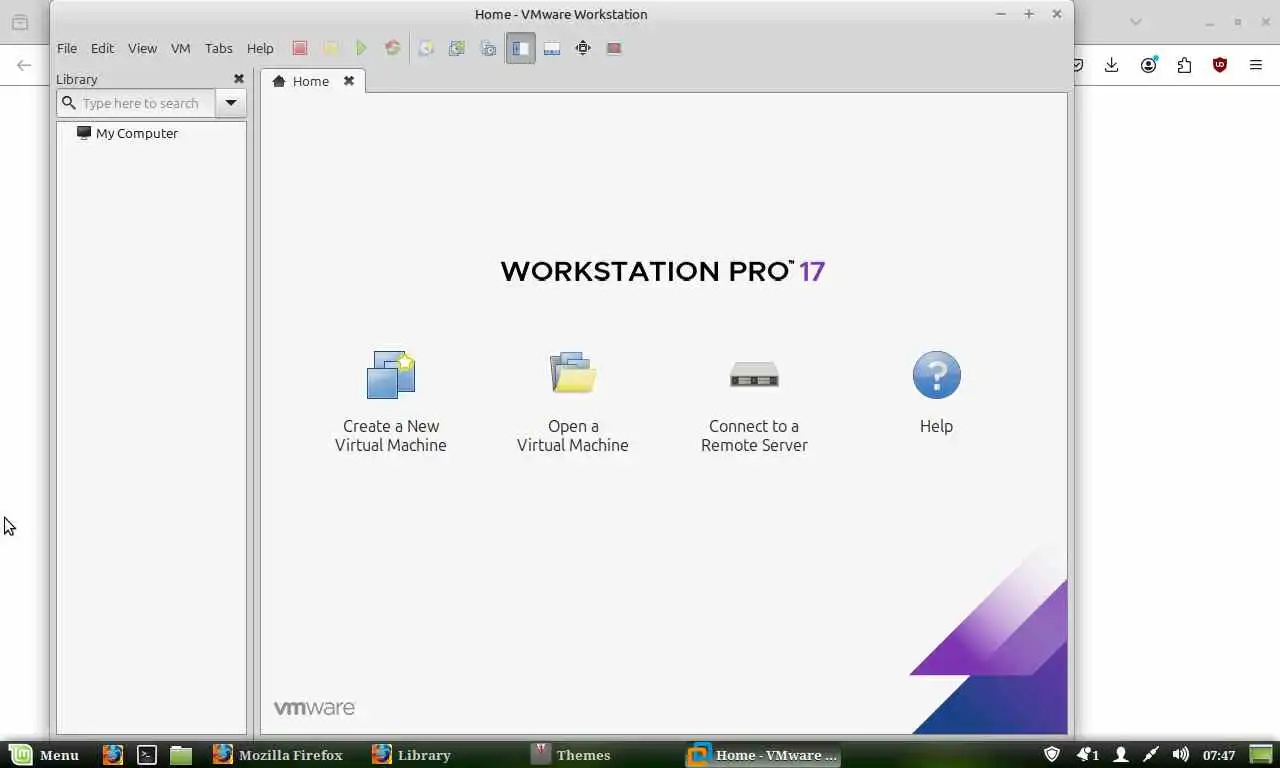This screenshot has width=1280, height=768.
Task: Open the Linux Mint Menu button
Action: pos(44,755)
